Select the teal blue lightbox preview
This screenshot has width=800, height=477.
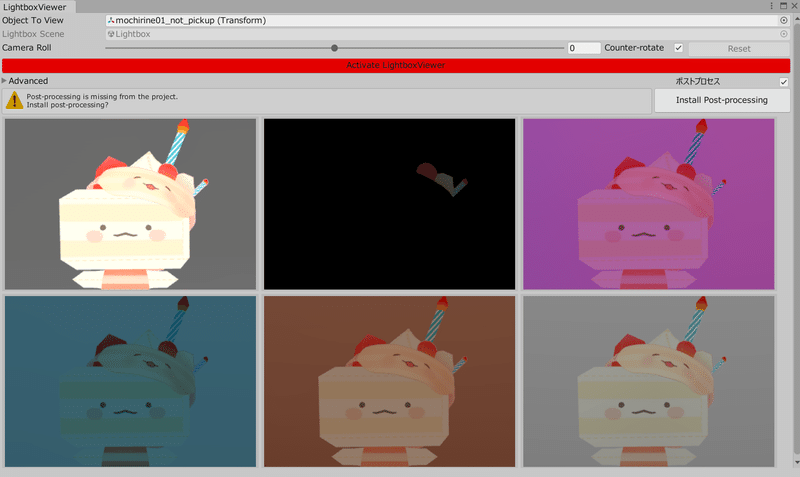131,381
